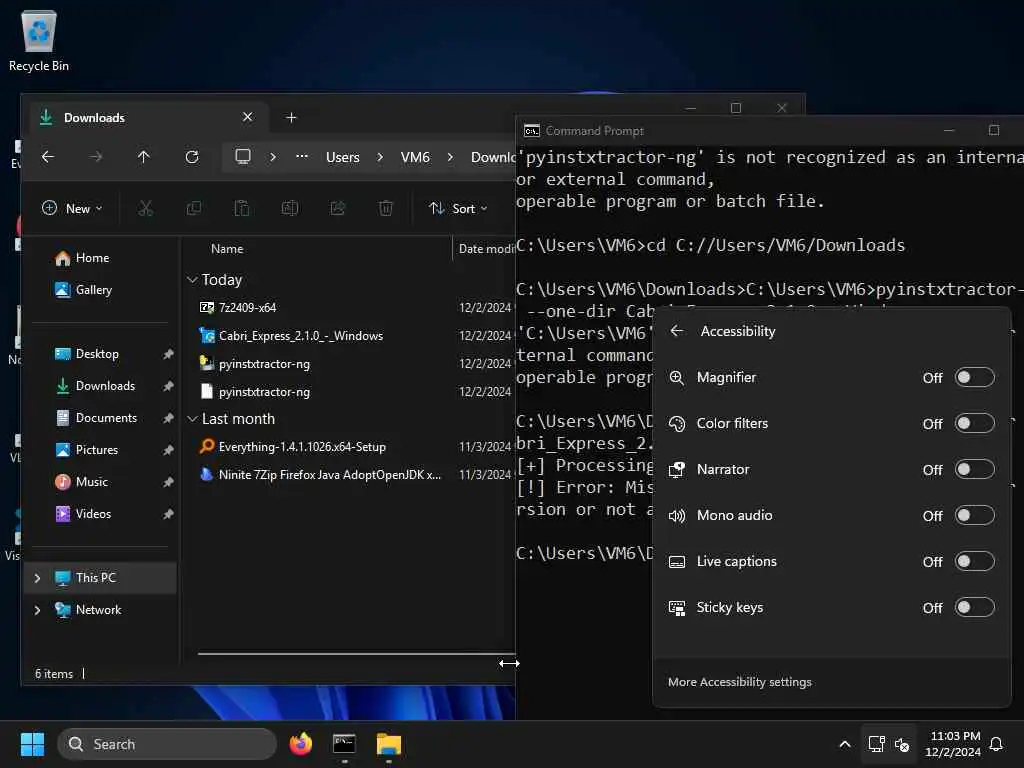Turn on the Magnifier toggle
This screenshot has width=1024, height=768.
974,377
